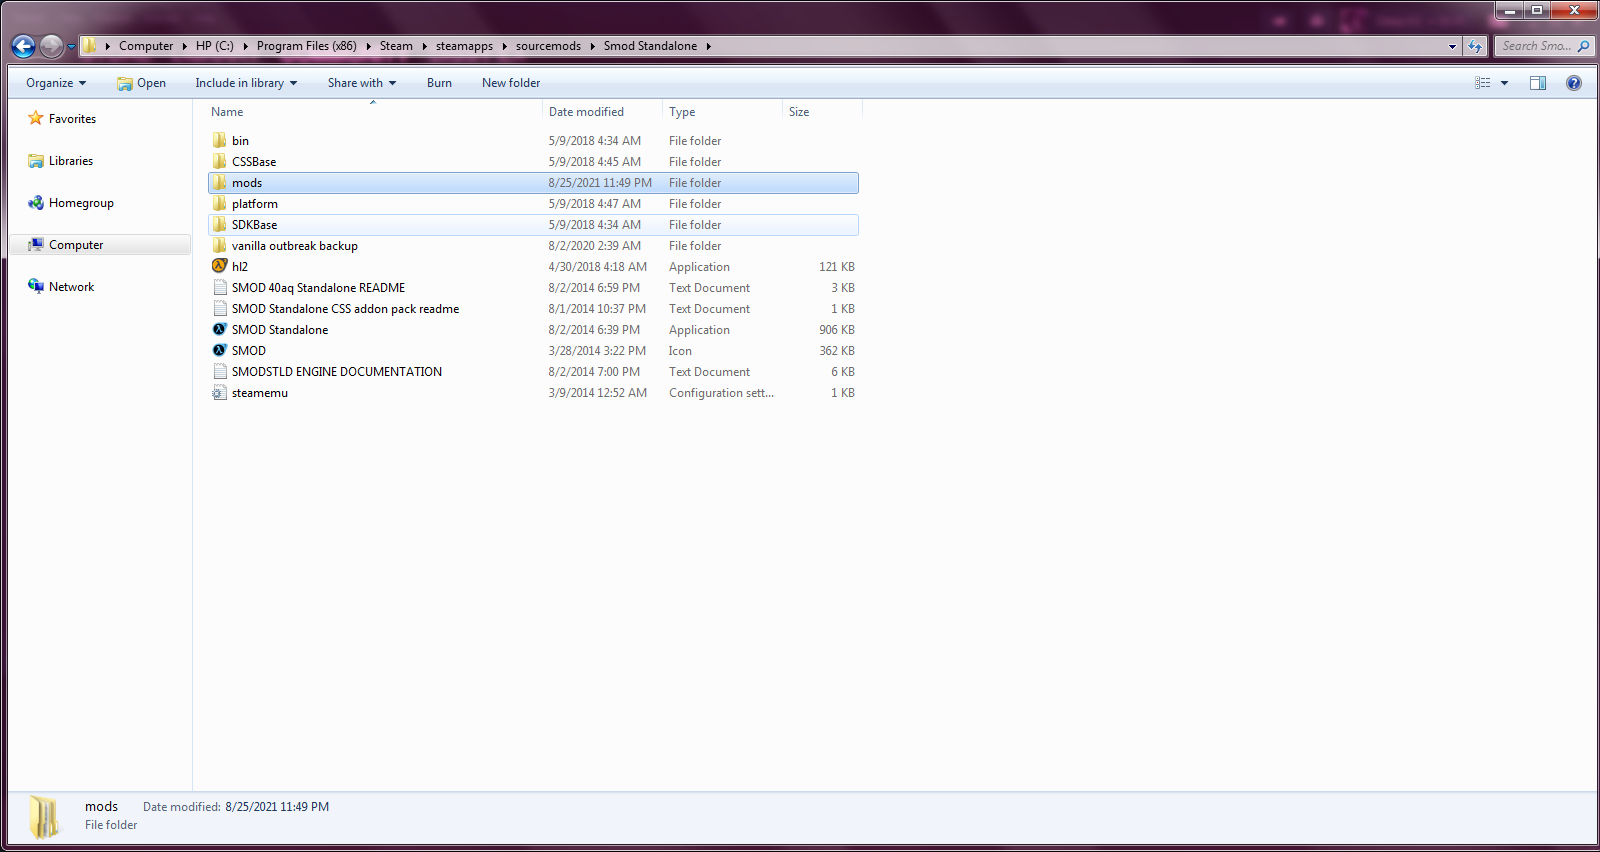Select Network in navigation pane
Viewport: 1600px width, 852px height.
(x=61, y=287)
